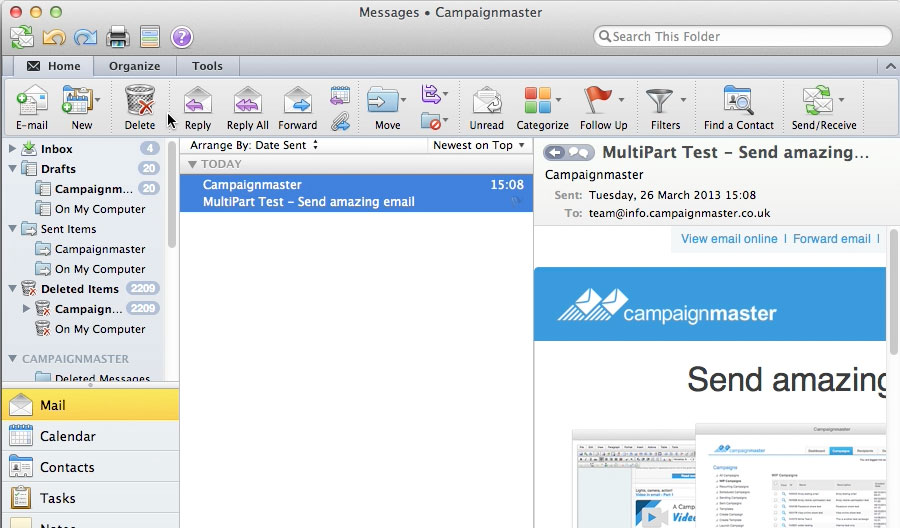Image resolution: width=900 pixels, height=528 pixels.
Task: Collapse the CAMPAIGNMASTER section
Action: (12, 359)
